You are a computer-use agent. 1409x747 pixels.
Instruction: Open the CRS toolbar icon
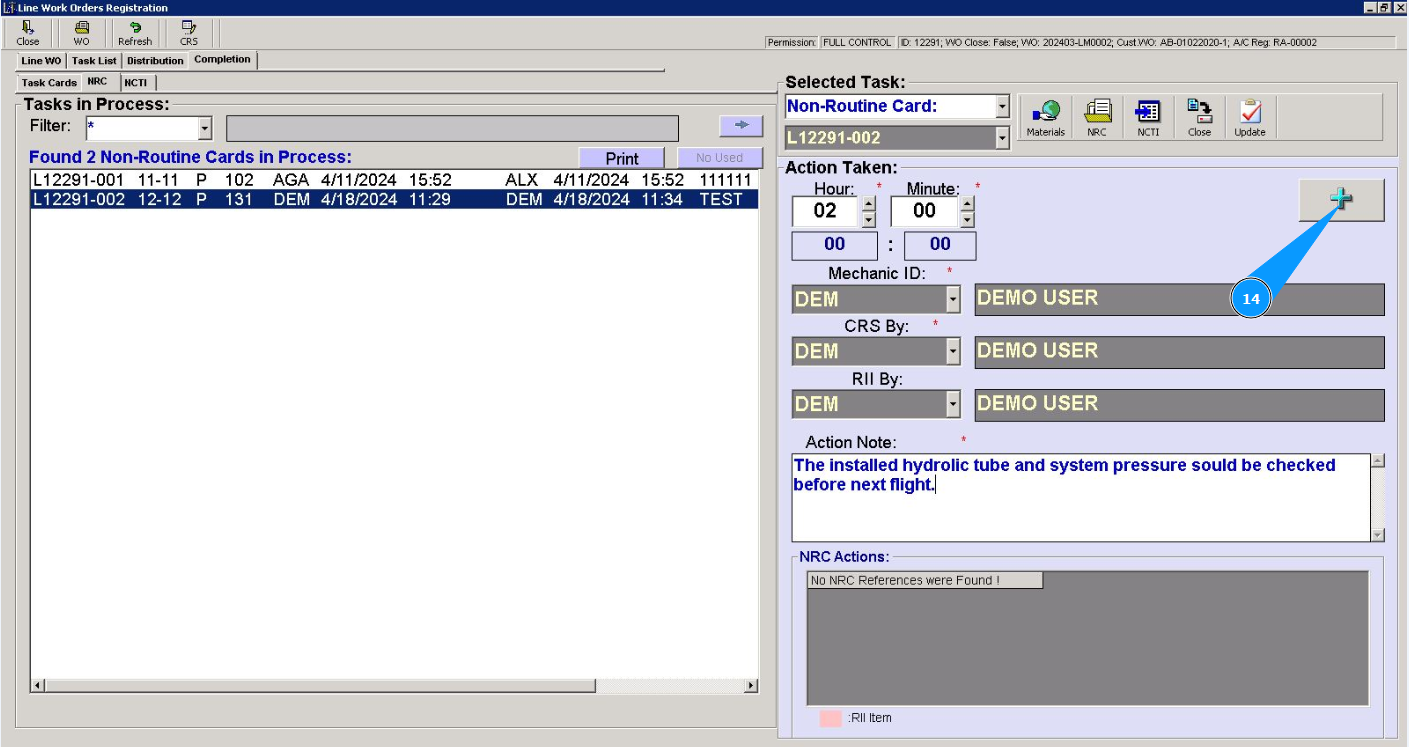[189, 33]
